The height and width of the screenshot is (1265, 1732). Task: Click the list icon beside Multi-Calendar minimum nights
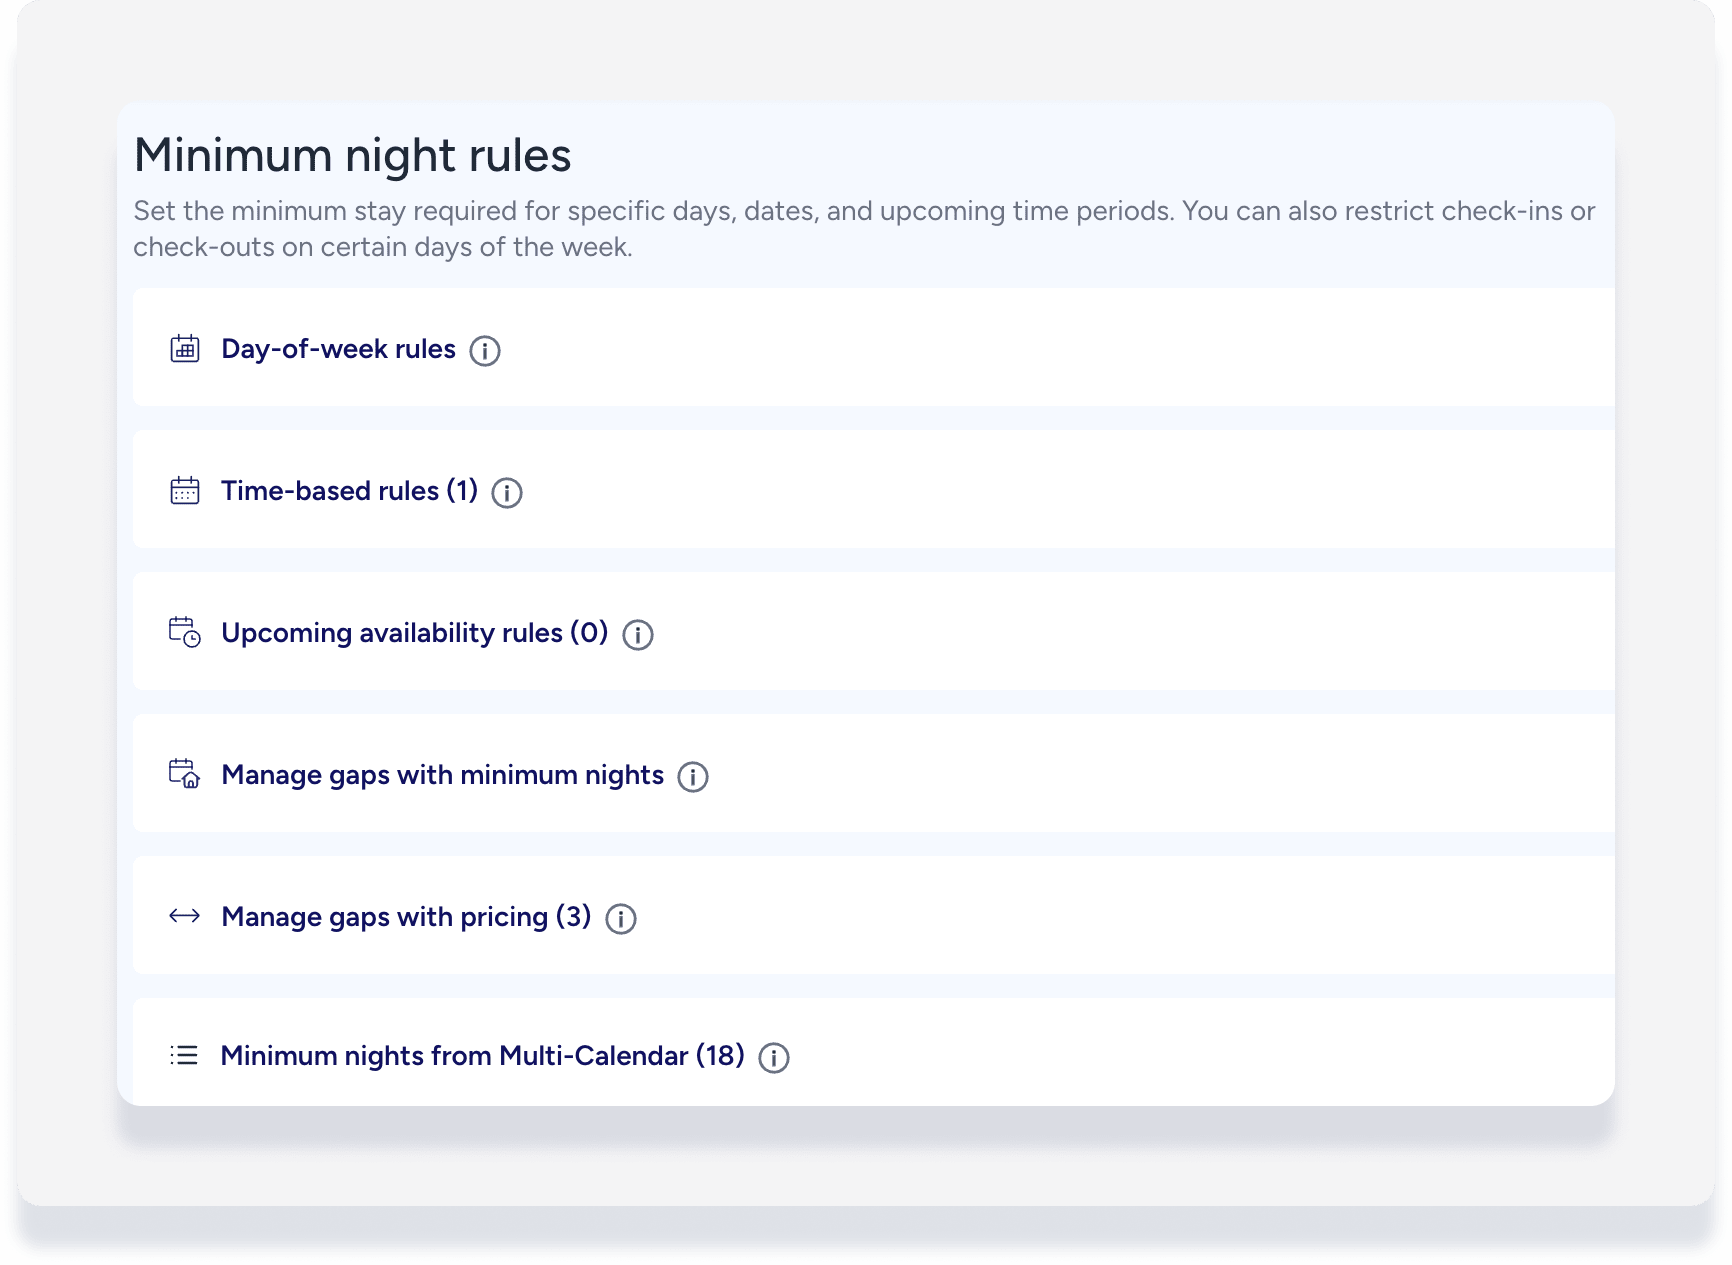(x=185, y=1055)
